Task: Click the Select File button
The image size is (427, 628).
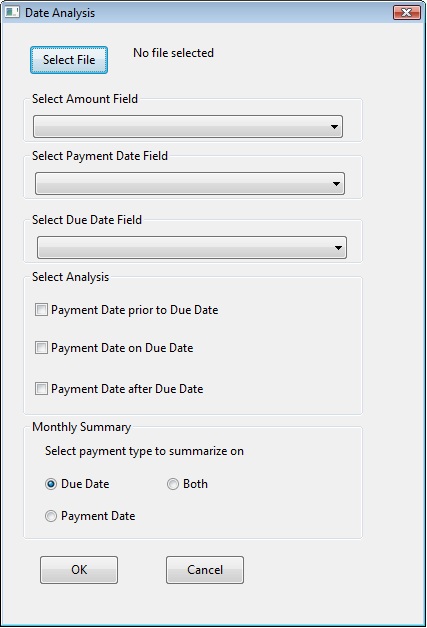Action: coord(69,60)
